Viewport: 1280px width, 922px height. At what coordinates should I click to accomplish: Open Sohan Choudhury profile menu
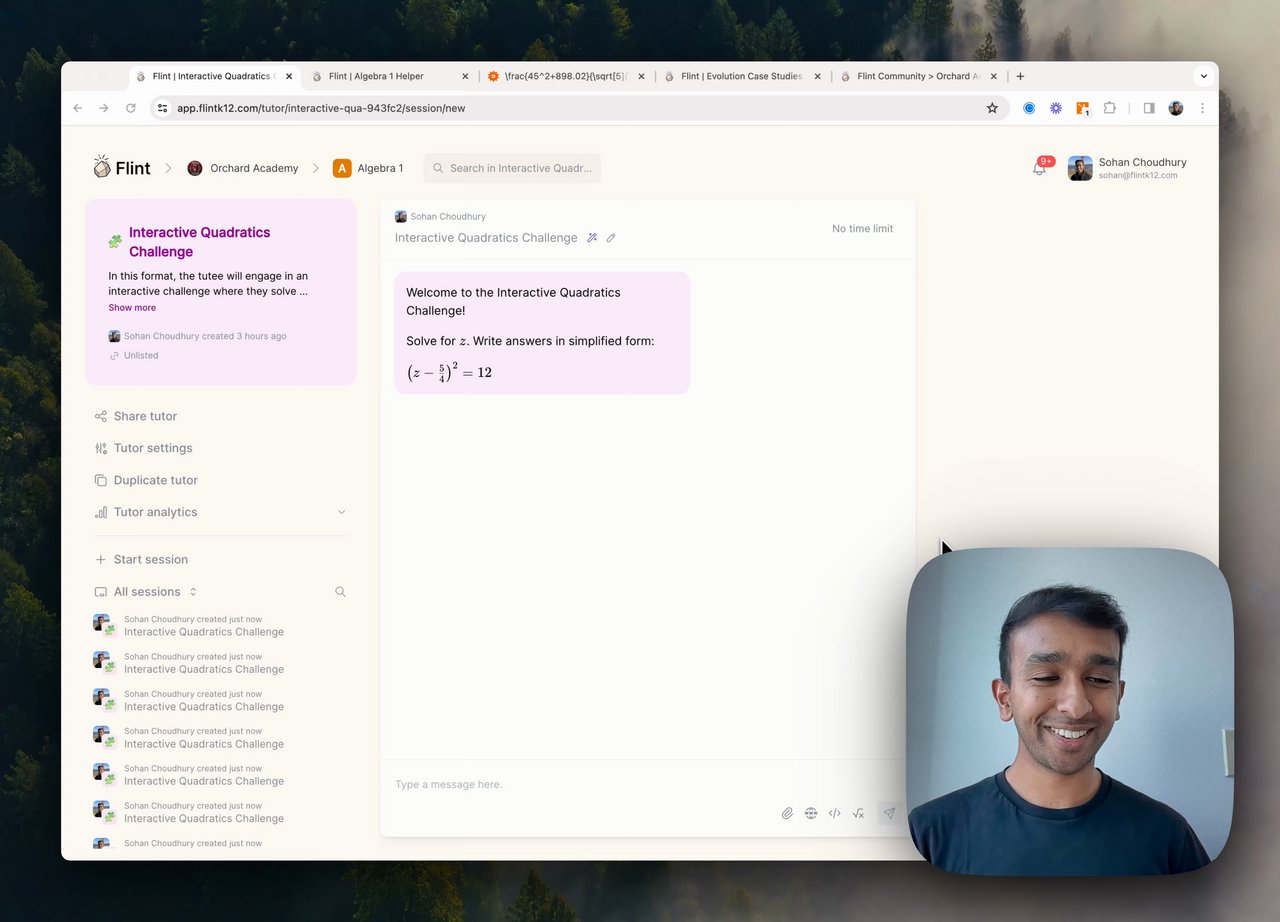1127,168
